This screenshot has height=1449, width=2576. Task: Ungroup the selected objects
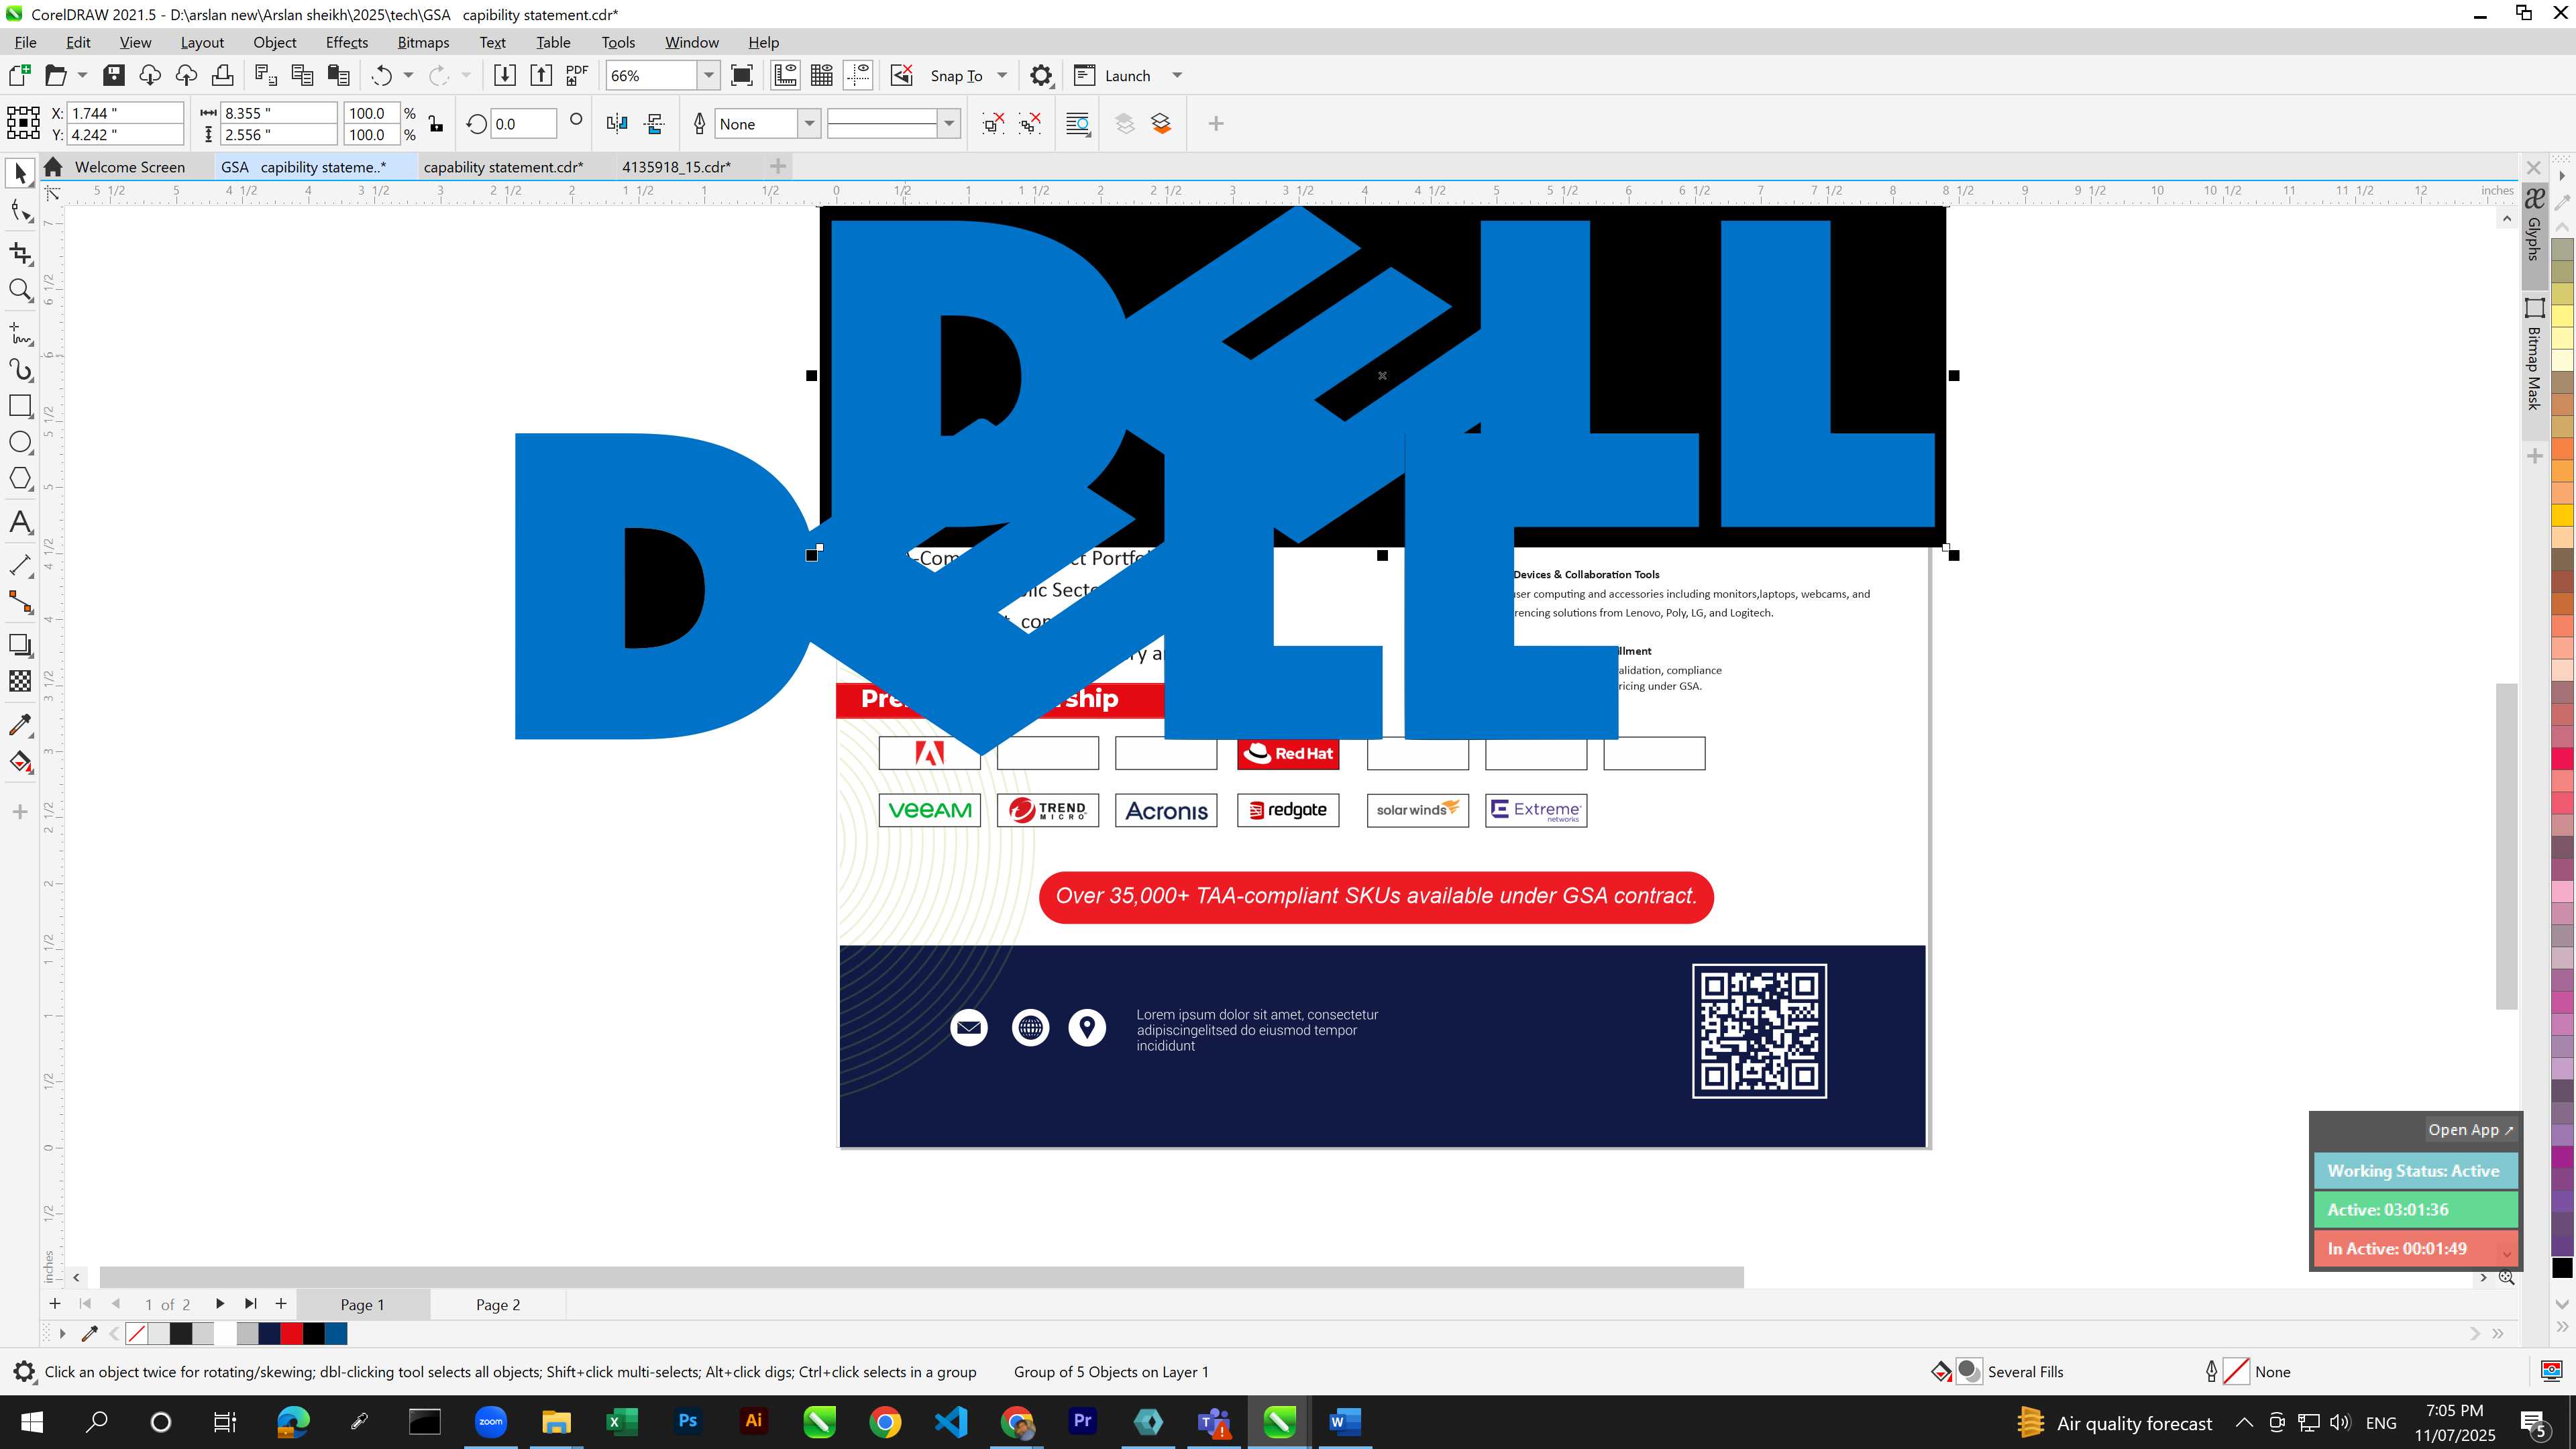click(x=993, y=123)
